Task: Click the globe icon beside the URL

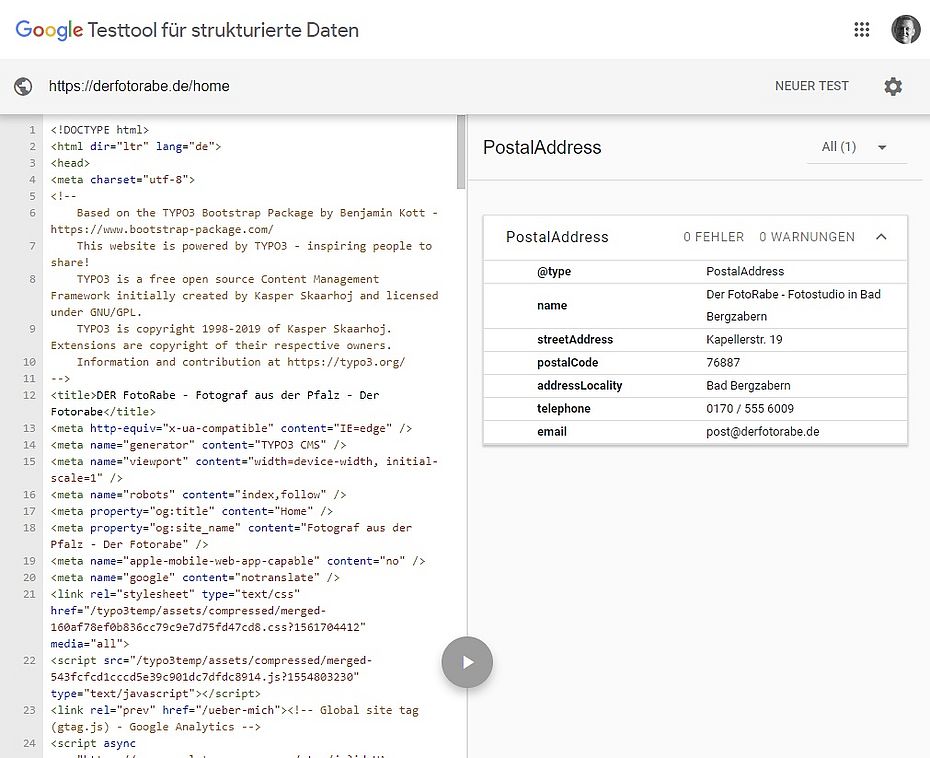Action: 24,86
